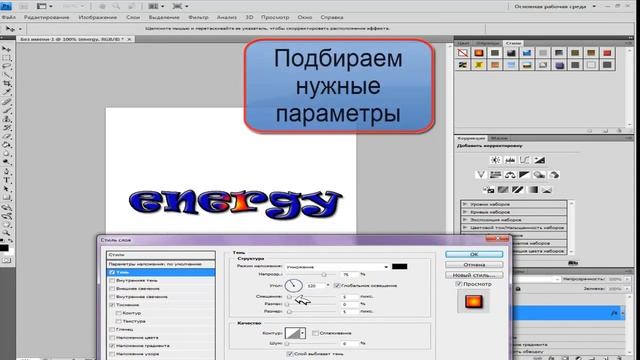The height and width of the screenshot is (360, 640).
Task: Click the no-style swatch with red slash
Action: (462, 53)
